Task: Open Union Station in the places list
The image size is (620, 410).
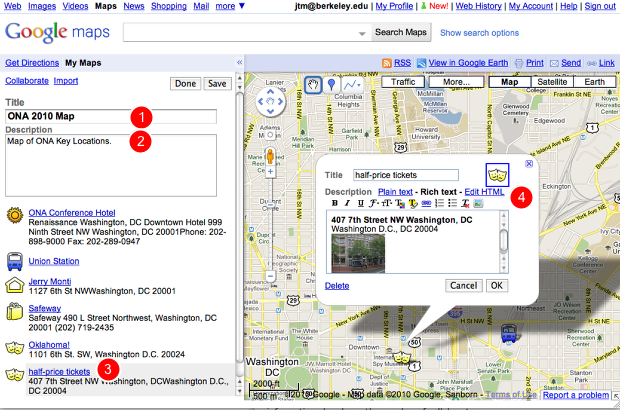Action: [54, 261]
